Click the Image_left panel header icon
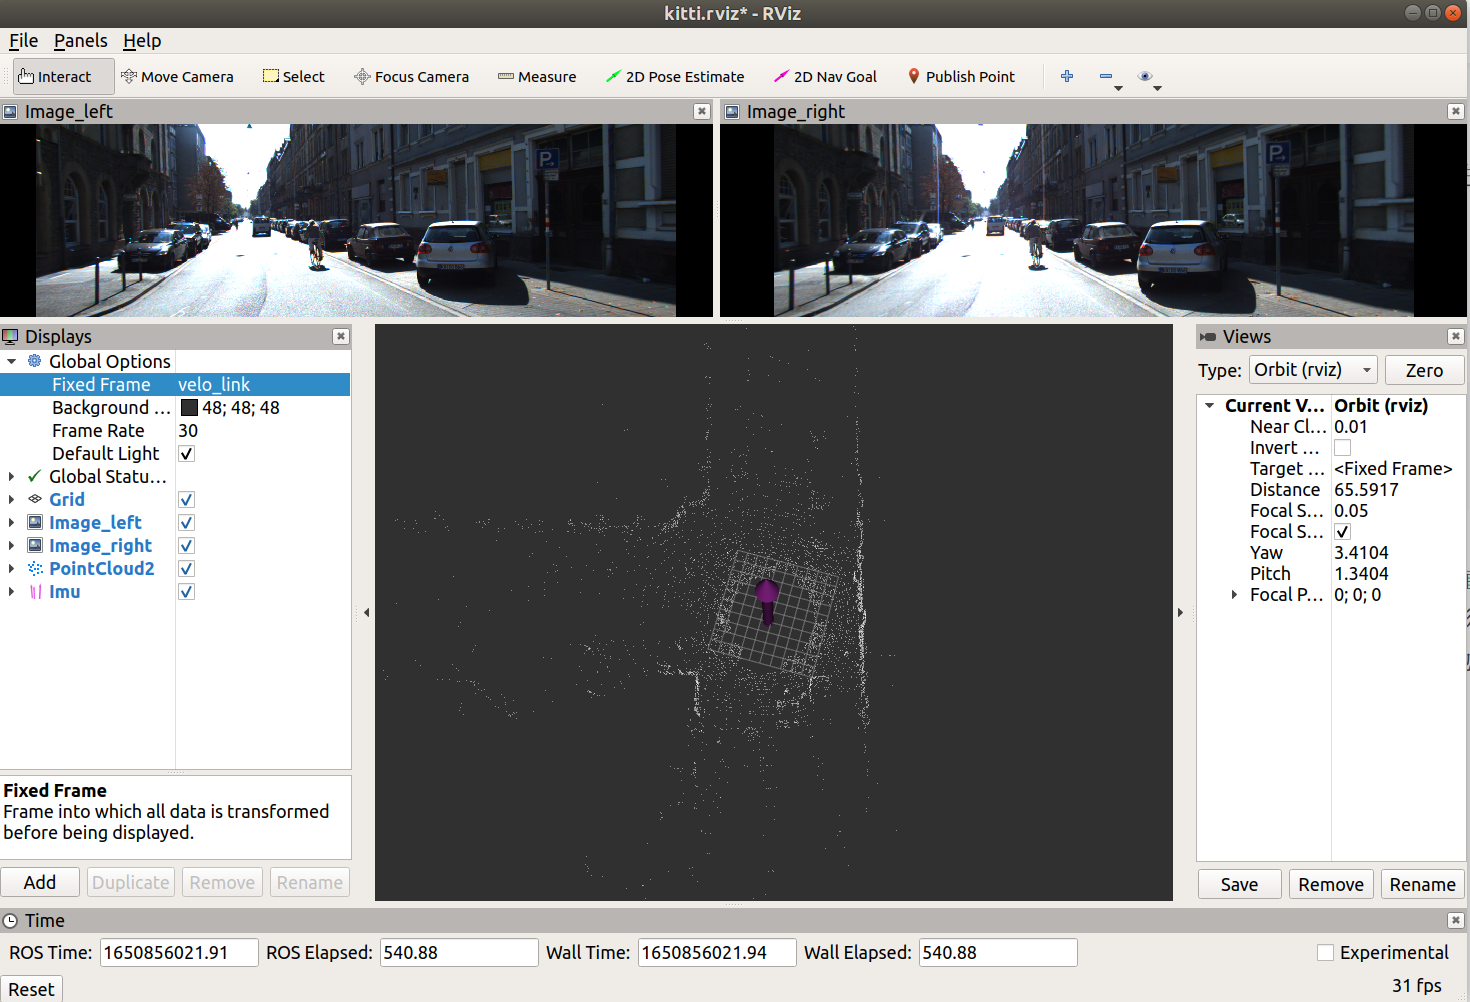This screenshot has width=1470, height=1002. tap(10, 112)
